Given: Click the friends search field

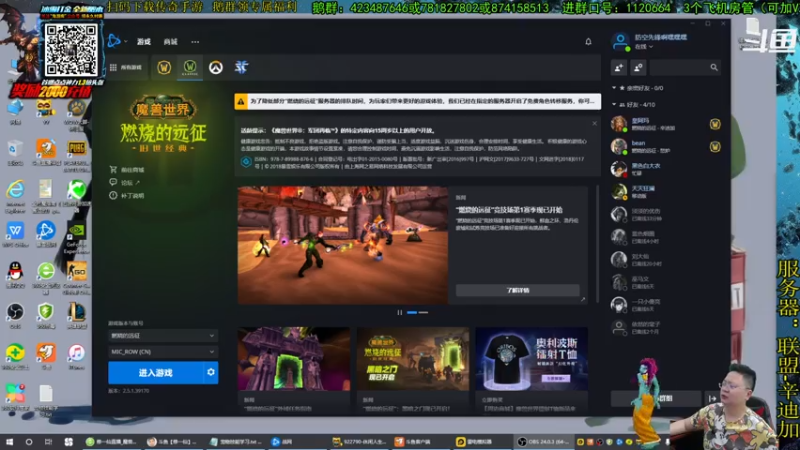Looking at the screenshot, I should tap(685, 67).
